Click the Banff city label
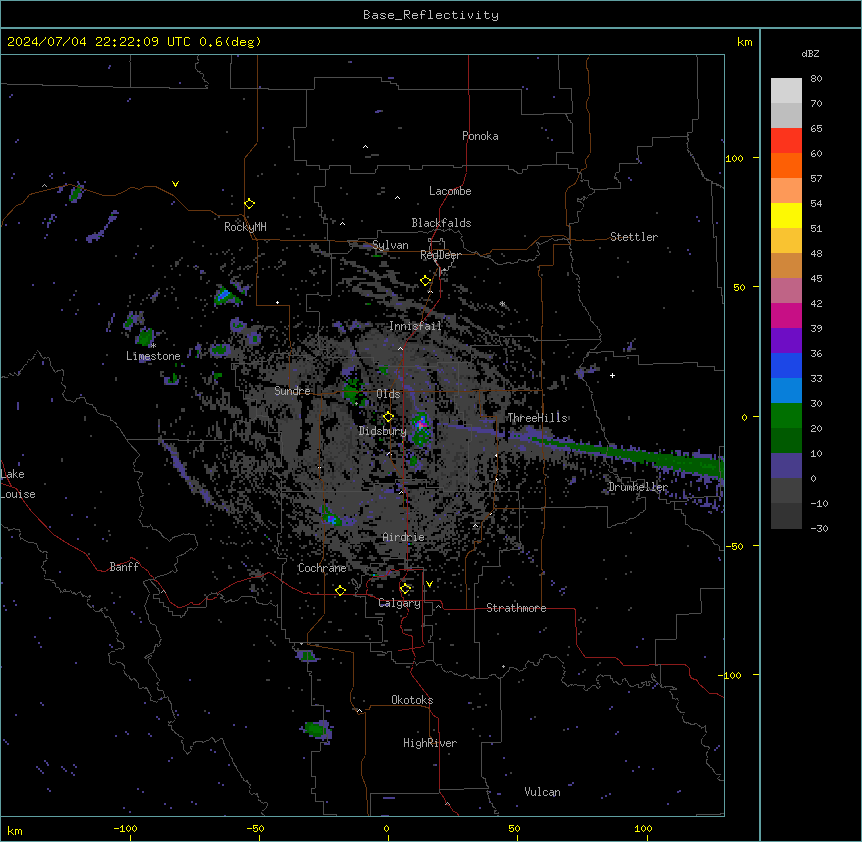862x842 pixels. (124, 567)
